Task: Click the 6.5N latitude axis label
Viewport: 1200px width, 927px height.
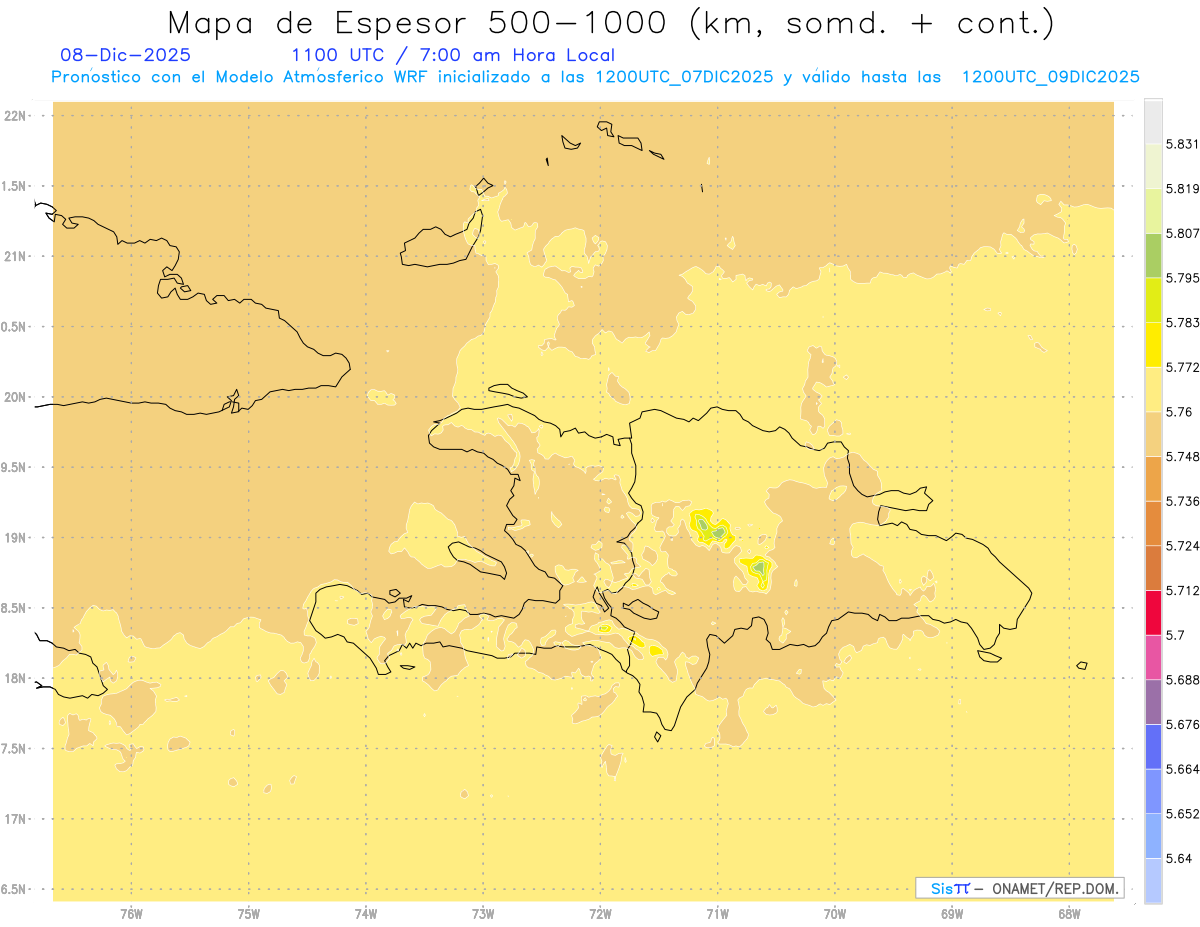Action: click(15, 889)
